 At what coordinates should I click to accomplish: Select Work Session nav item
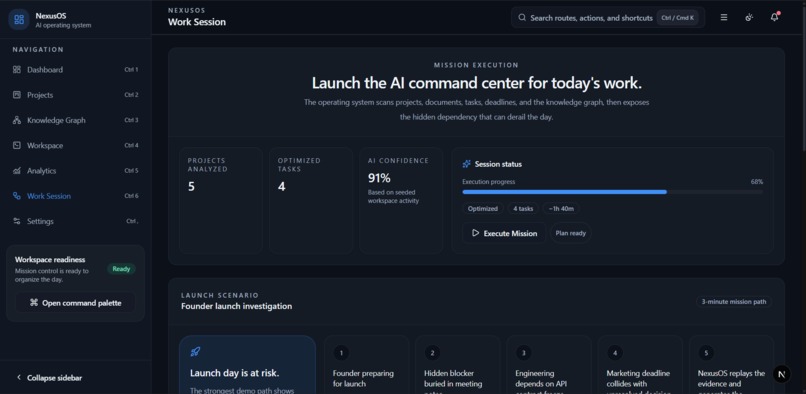(76, 196)
